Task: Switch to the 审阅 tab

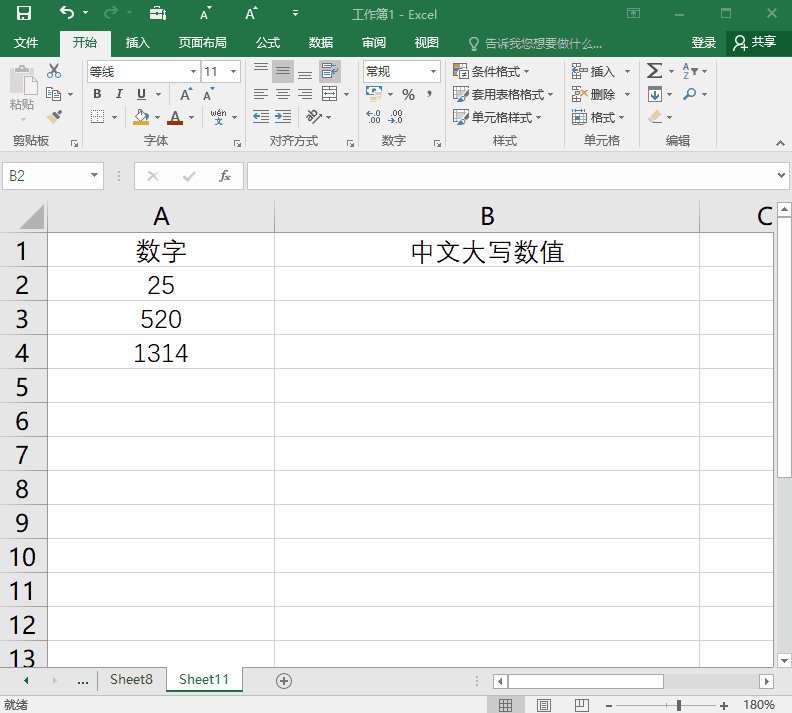Action: coord(374,43)
